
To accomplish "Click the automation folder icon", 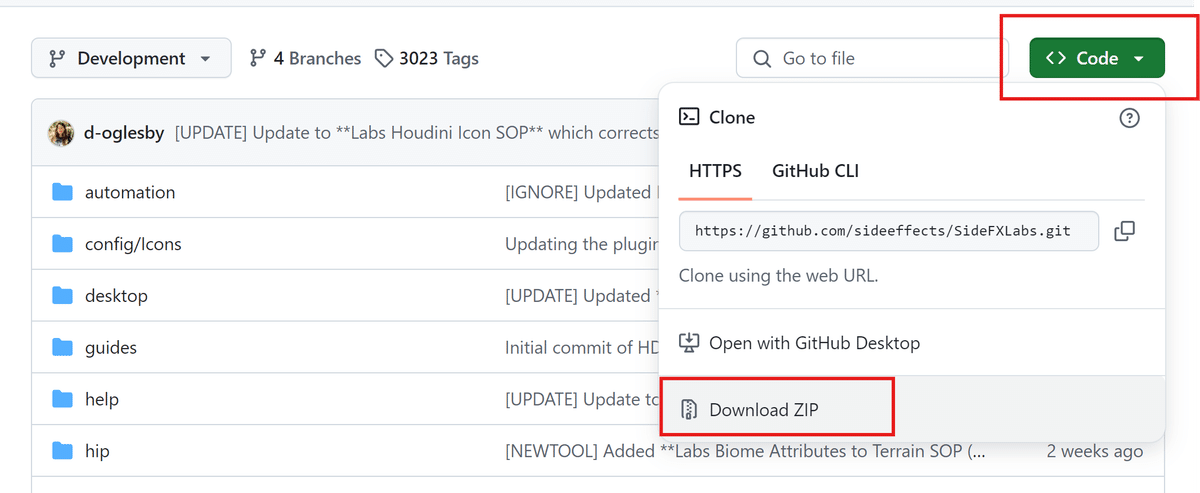I will tap(63, 192).
